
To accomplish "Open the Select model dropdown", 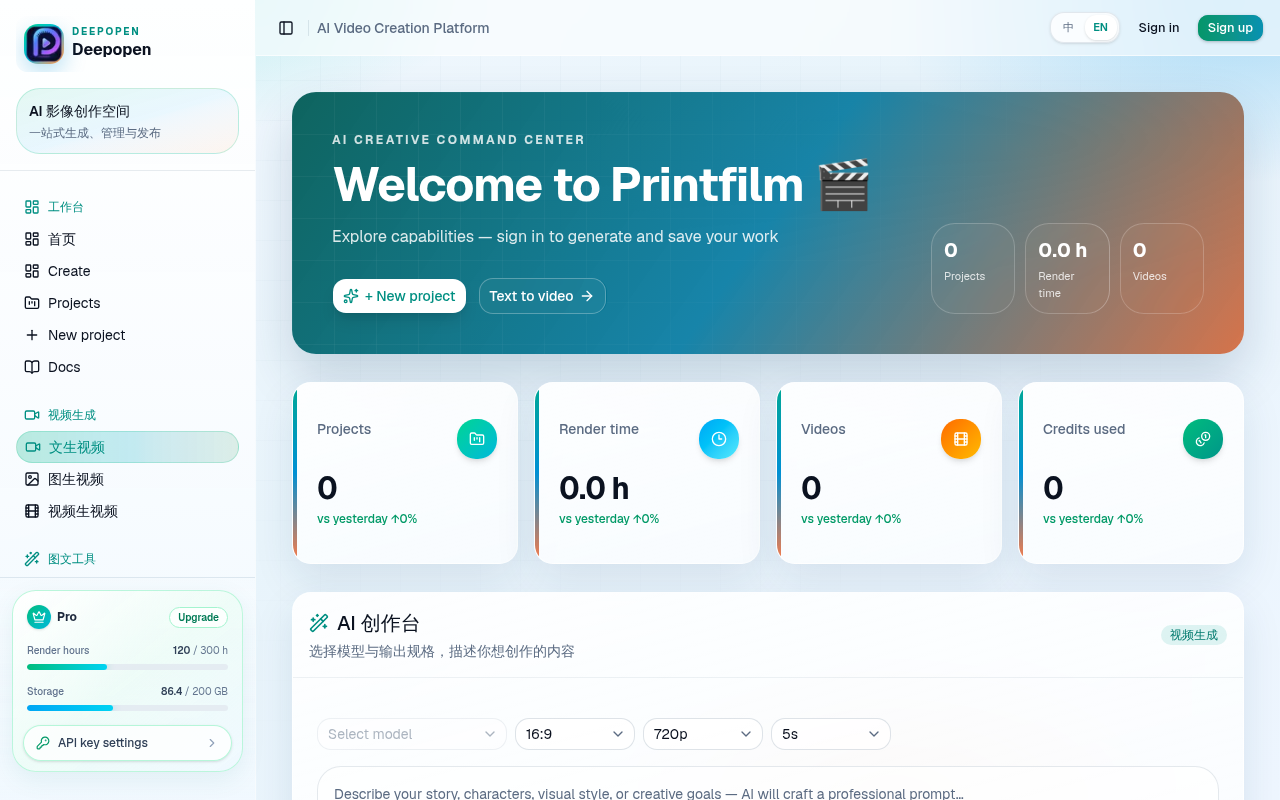I will pos(412,734).
